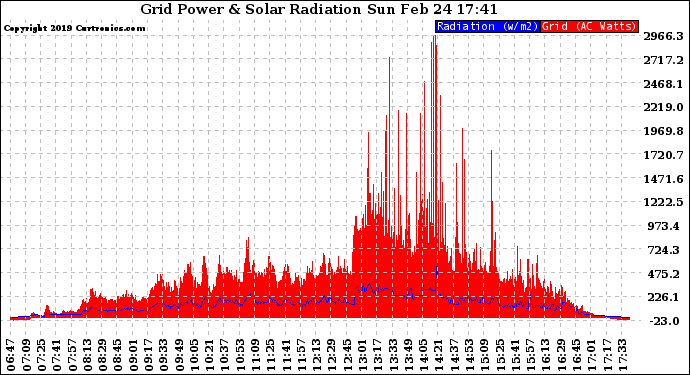This screenshot has height=375, width=690.
Task: Click the 17:17 time label
Action: (607, 355)
